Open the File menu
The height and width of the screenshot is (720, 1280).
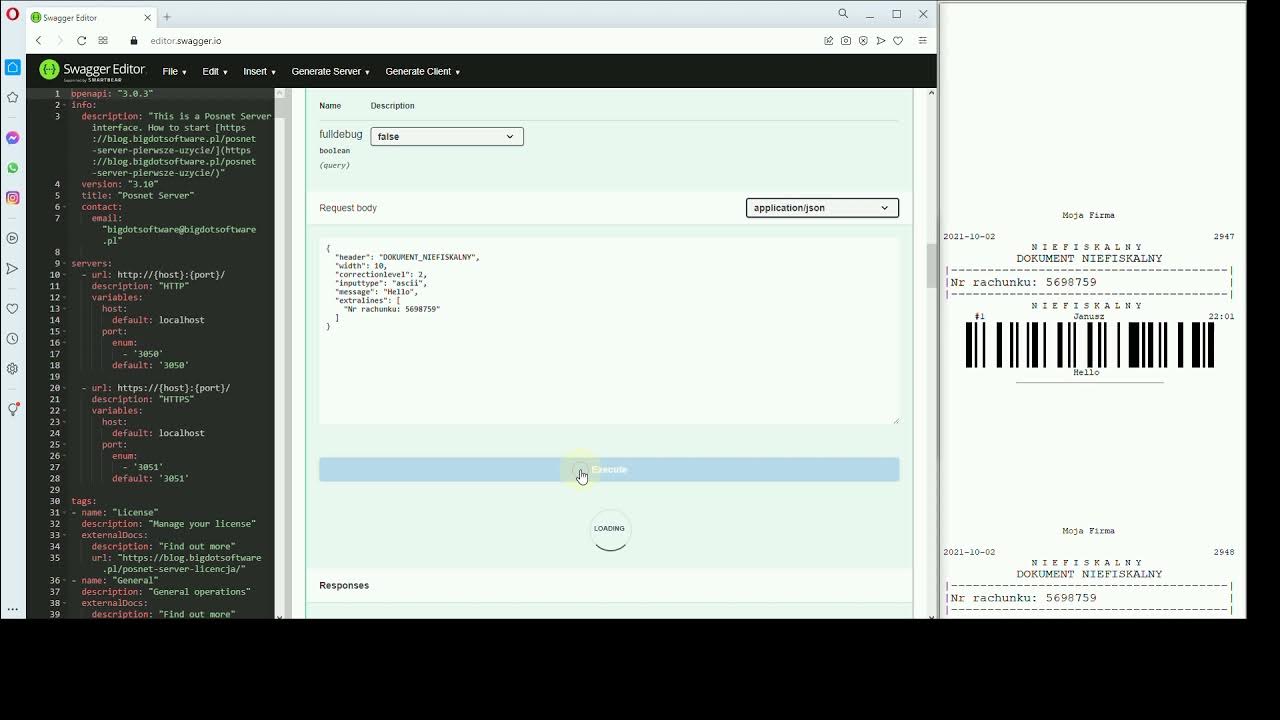[174, 72]
